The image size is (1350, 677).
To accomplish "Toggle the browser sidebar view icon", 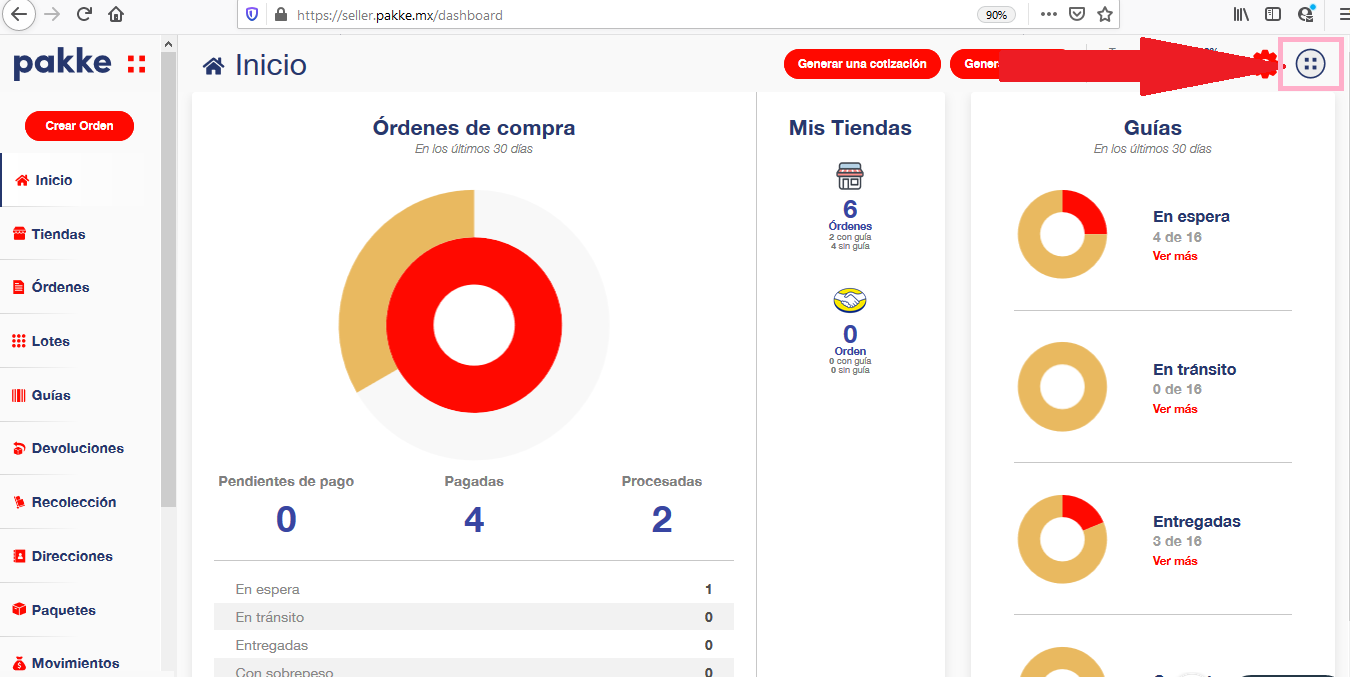I will (x=1273, y=14).
